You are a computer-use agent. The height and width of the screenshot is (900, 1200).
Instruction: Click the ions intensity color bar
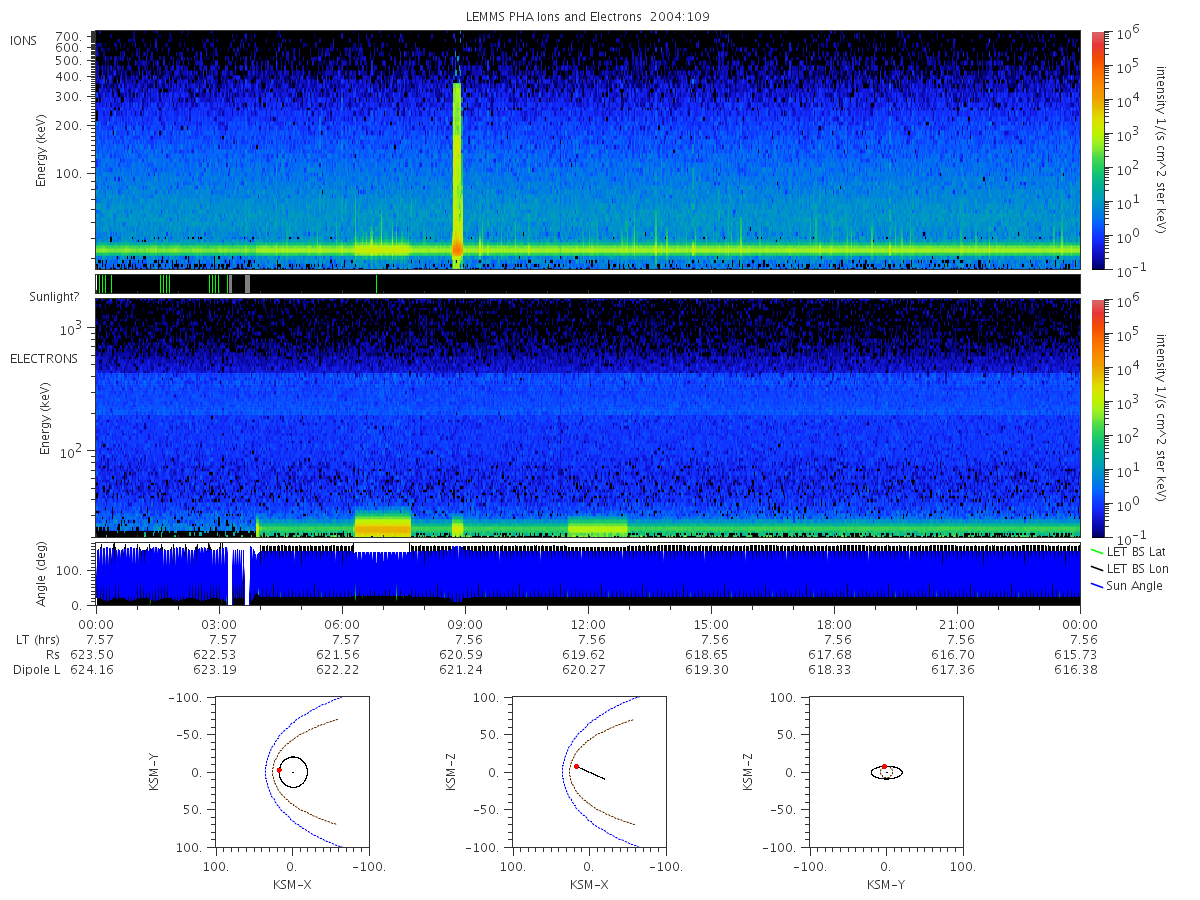click(1097, 150)
